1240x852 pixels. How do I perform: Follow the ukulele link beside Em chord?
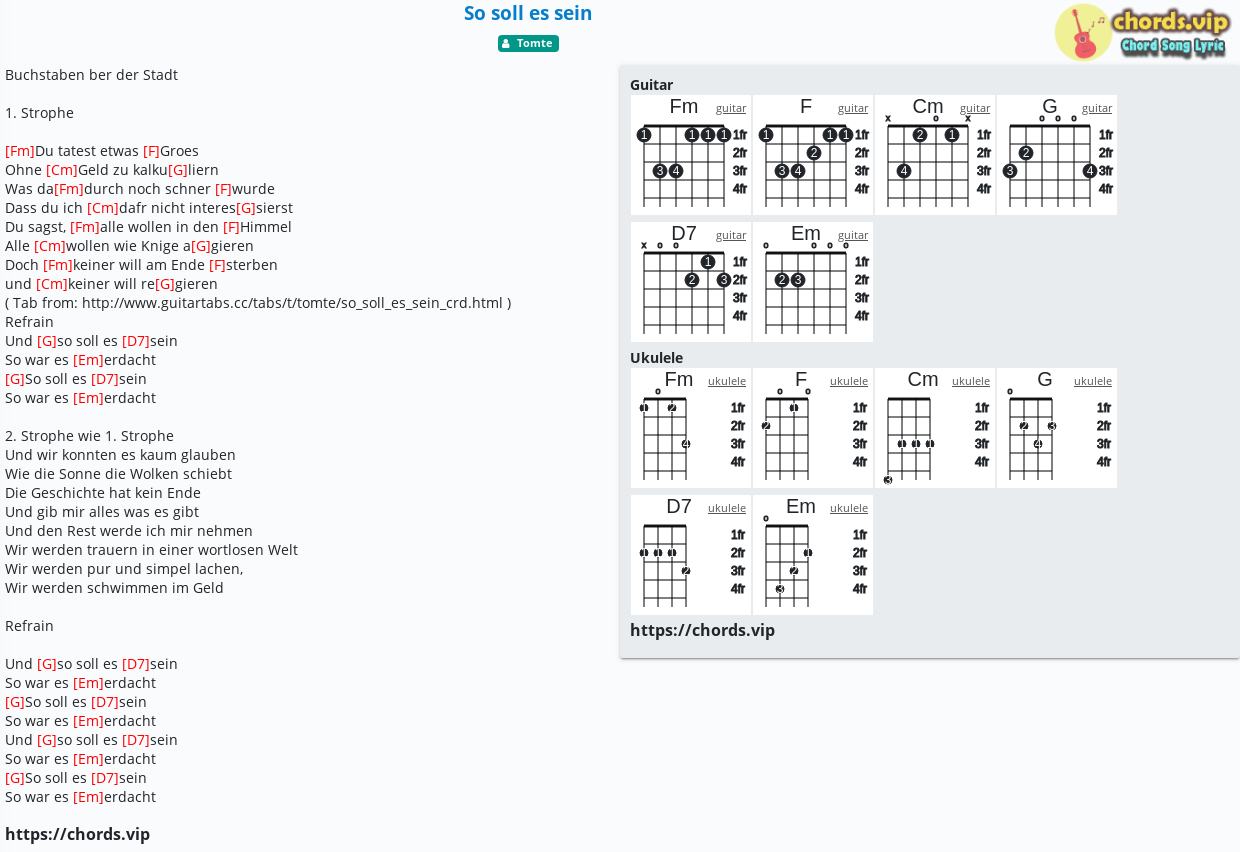pos(849,508)
